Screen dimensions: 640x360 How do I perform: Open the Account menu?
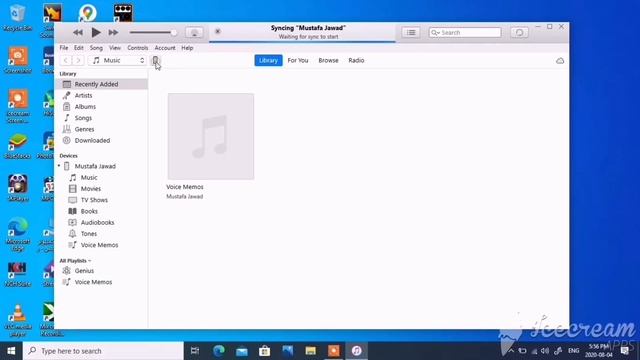point(165,48)
